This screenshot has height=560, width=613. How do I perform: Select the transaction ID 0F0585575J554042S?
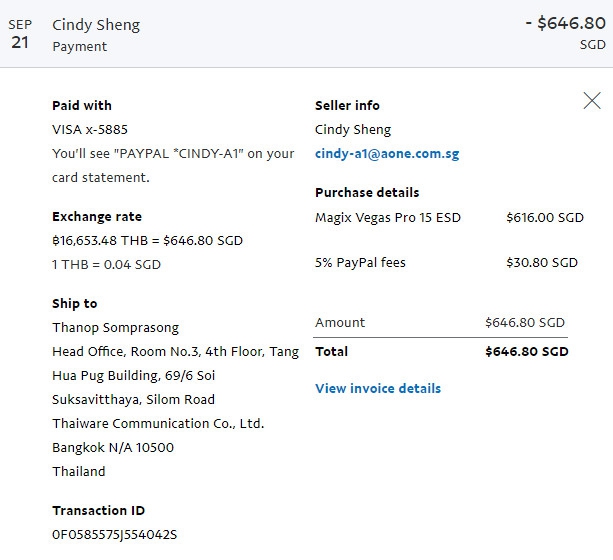coord(114,534)
